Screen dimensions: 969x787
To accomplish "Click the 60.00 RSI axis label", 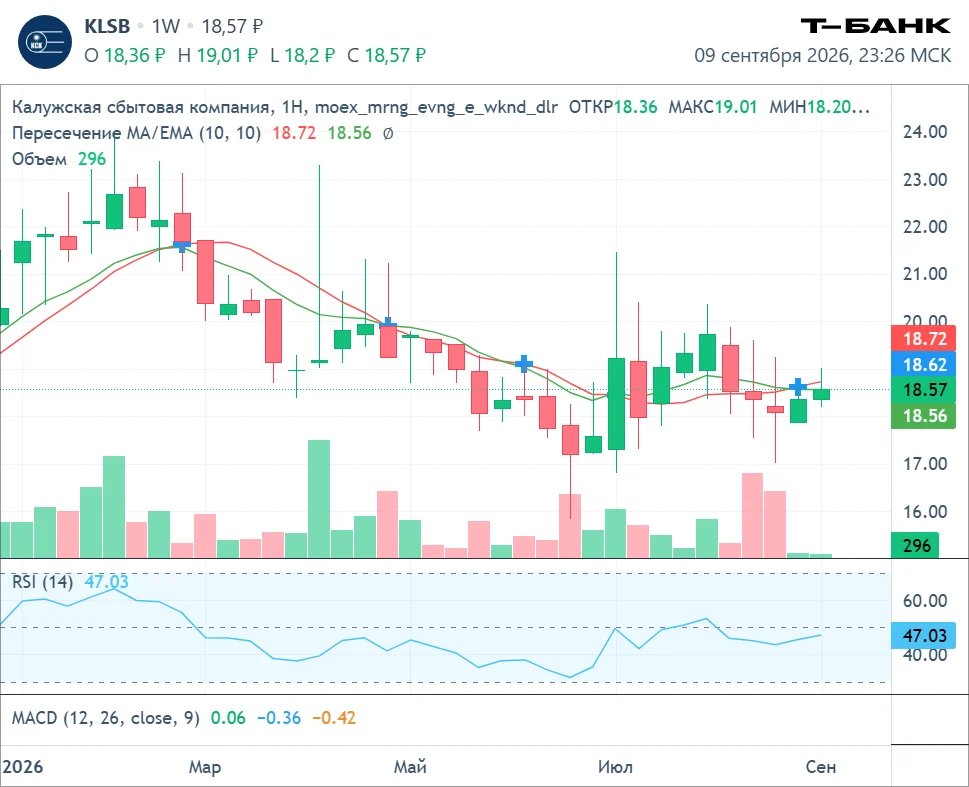I will 925,601.
